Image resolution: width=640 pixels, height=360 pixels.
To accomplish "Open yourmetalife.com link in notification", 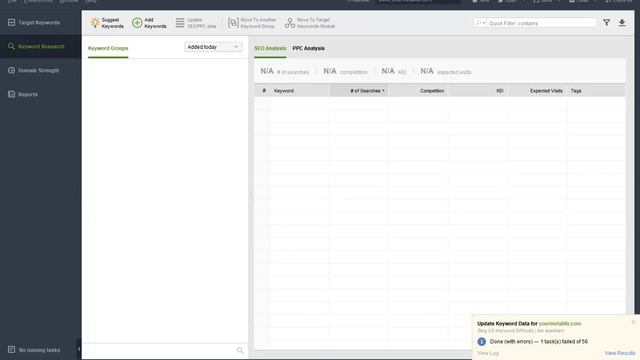I will (560, 324).
